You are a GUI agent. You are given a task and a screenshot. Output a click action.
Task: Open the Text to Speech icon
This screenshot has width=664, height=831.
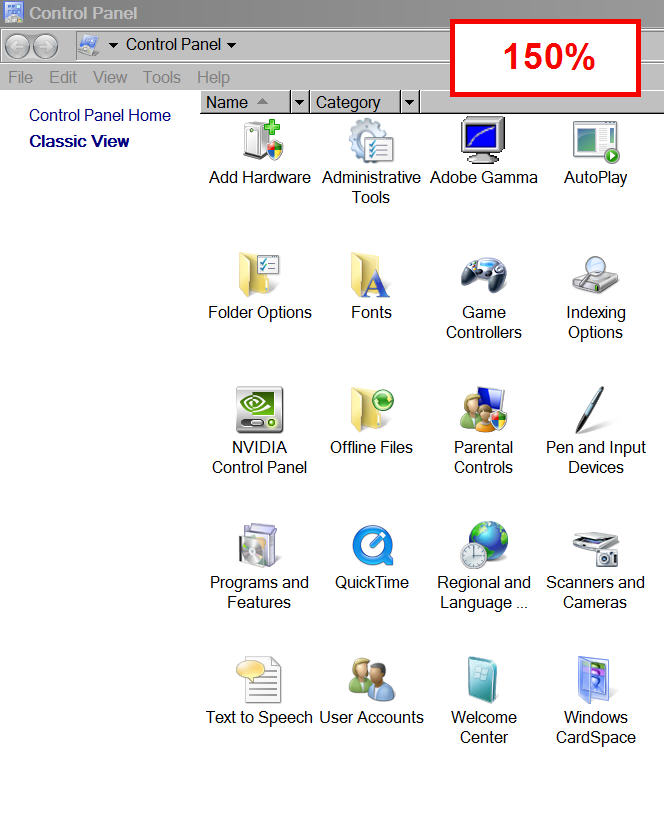(259, 680)
